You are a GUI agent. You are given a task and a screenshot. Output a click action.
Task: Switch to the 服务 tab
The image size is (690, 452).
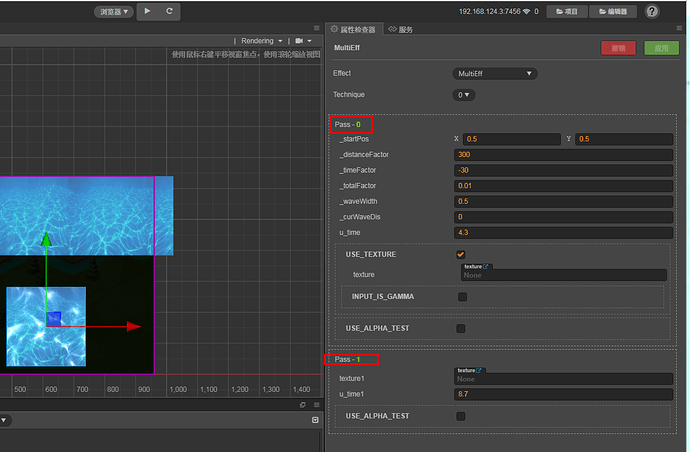point(400,29)
